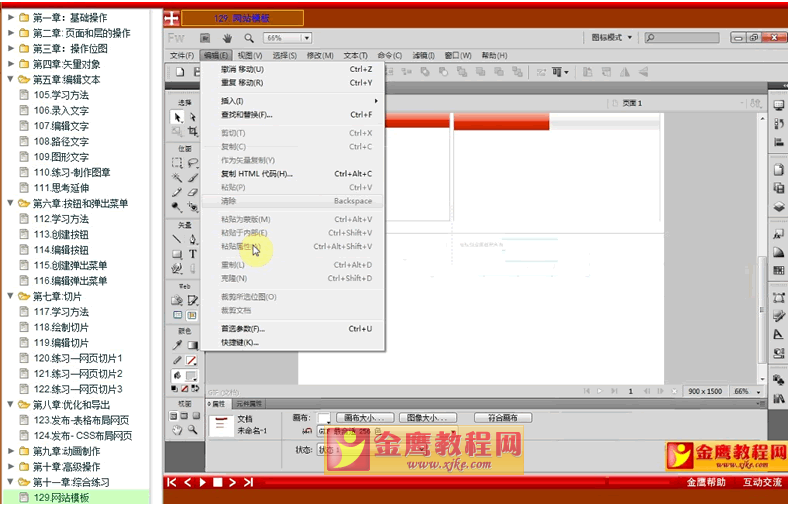Open the Layers panel icon in right dock

coord(778,207)
